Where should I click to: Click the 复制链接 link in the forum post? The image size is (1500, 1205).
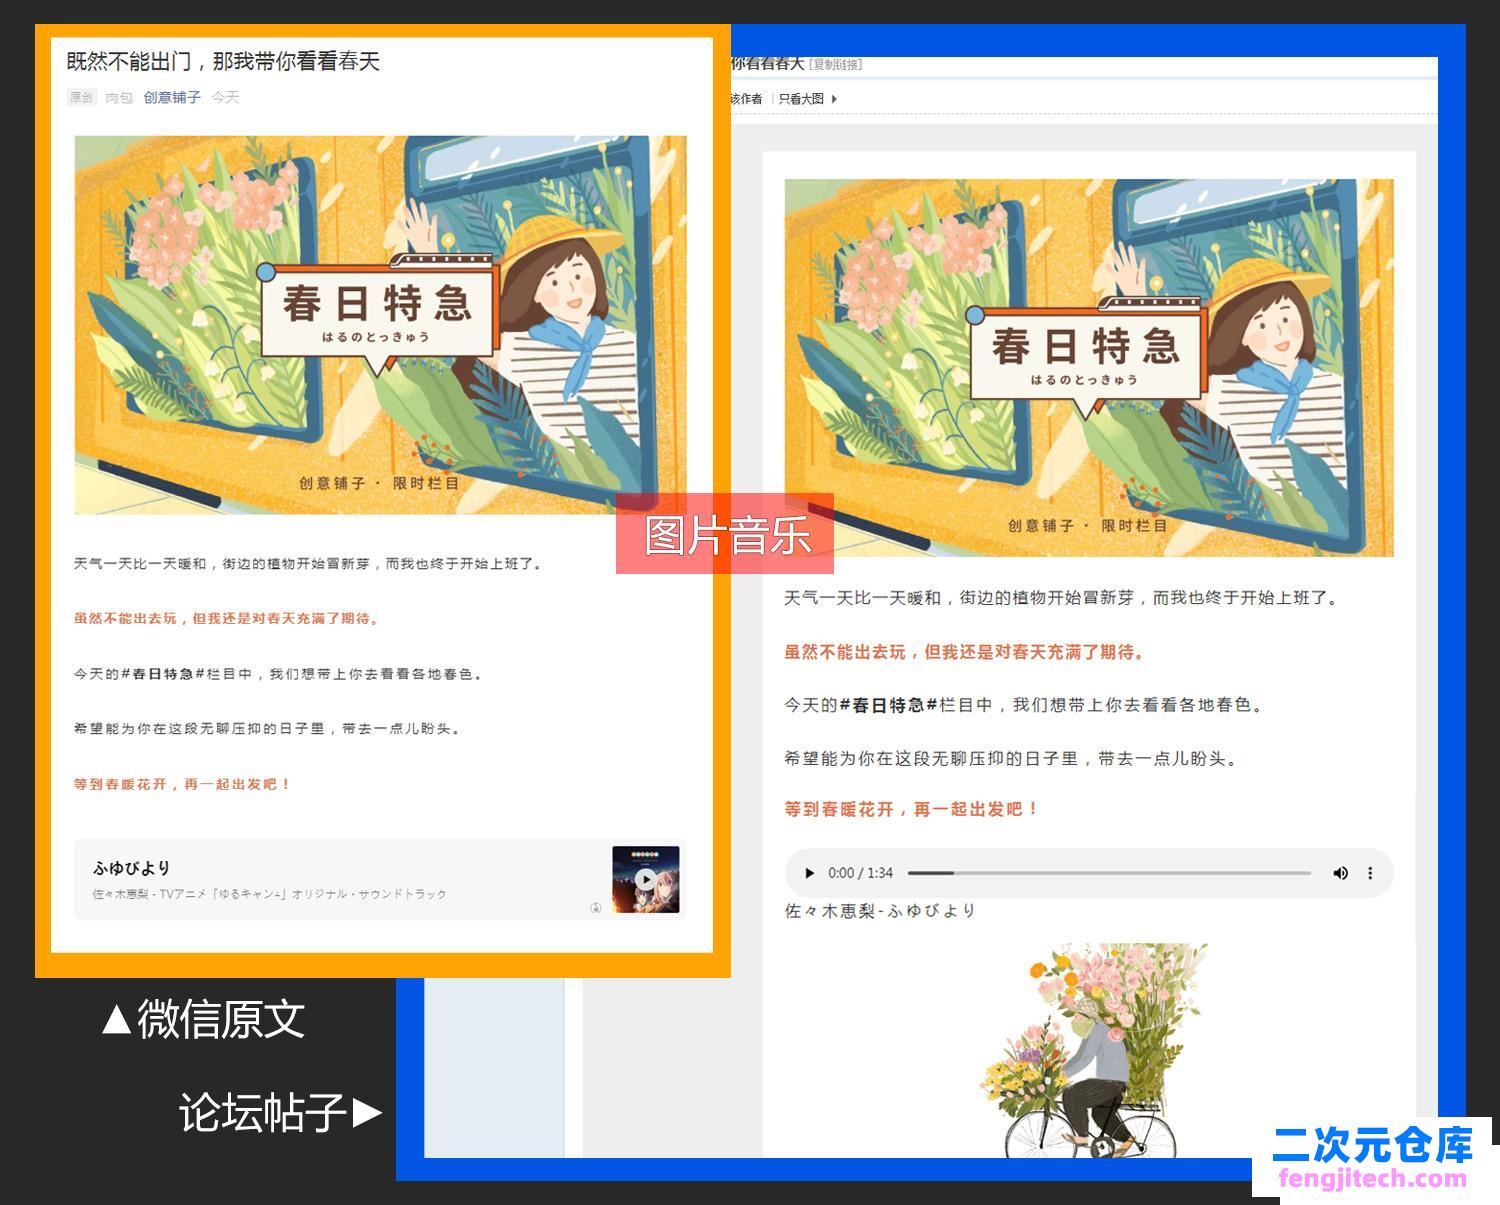tap(835, 64)
